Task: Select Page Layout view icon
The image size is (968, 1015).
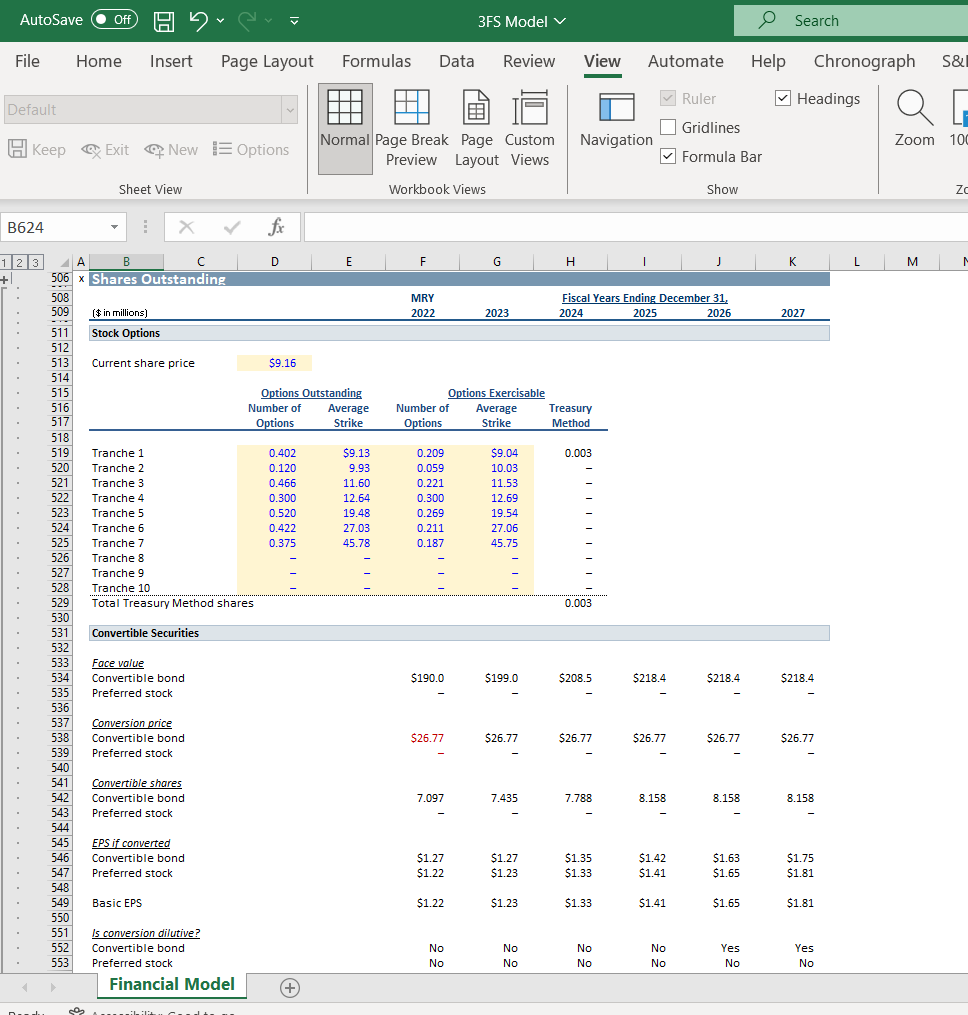Action: point(477,128)
